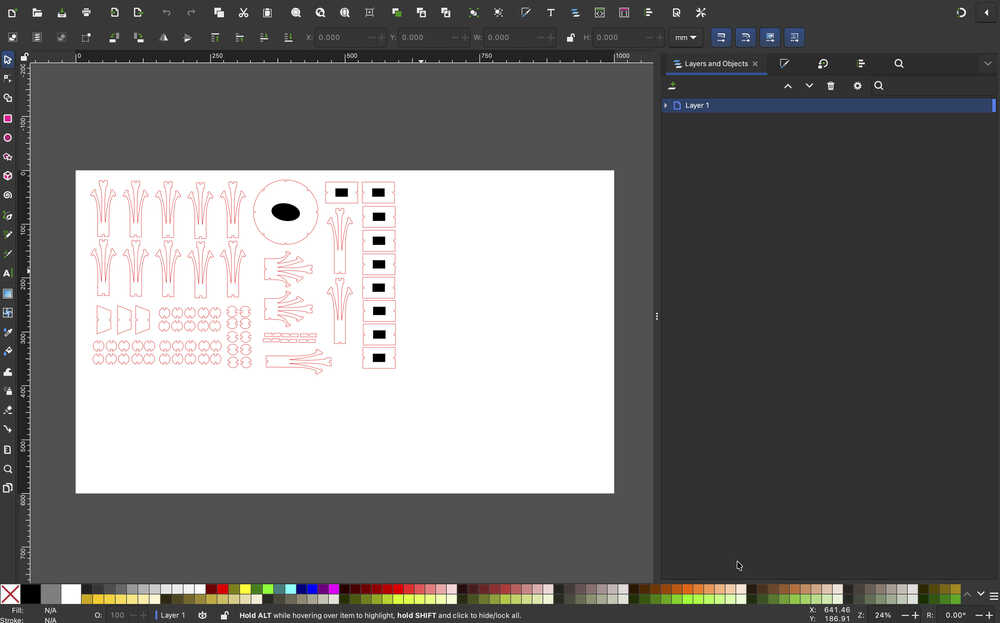Select the Dropper color picker tool
Screen dimensions: 1000x623
coord(8,332)
